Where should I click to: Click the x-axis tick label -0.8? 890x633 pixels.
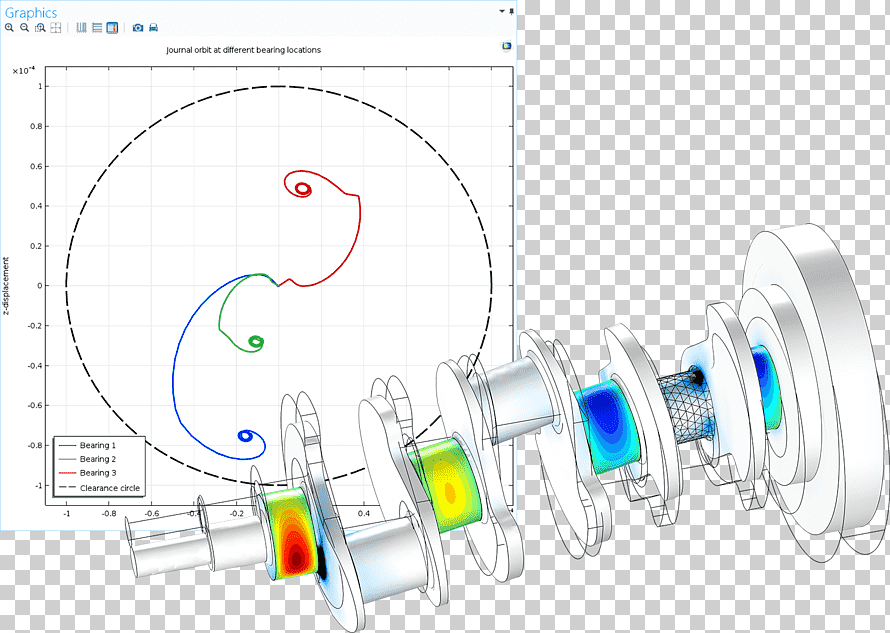click(109, 513)
